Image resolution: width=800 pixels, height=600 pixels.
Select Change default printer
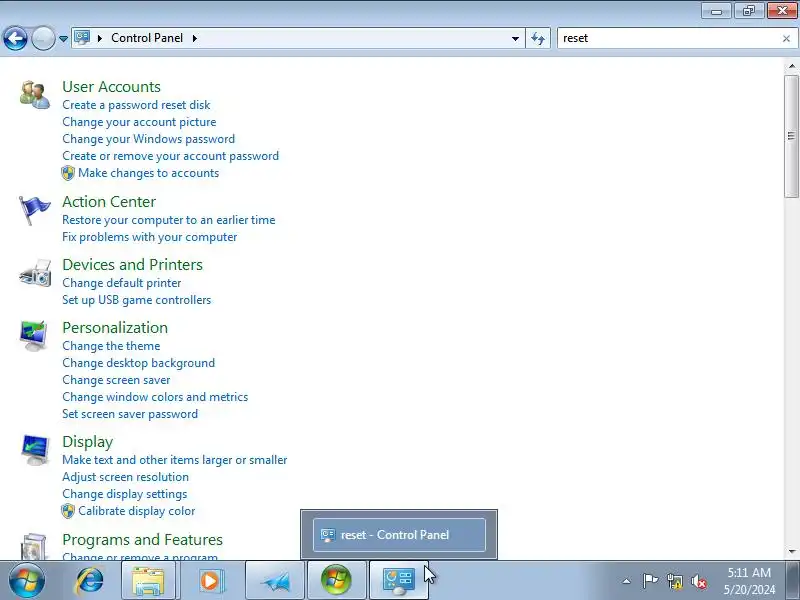(121, 283)
